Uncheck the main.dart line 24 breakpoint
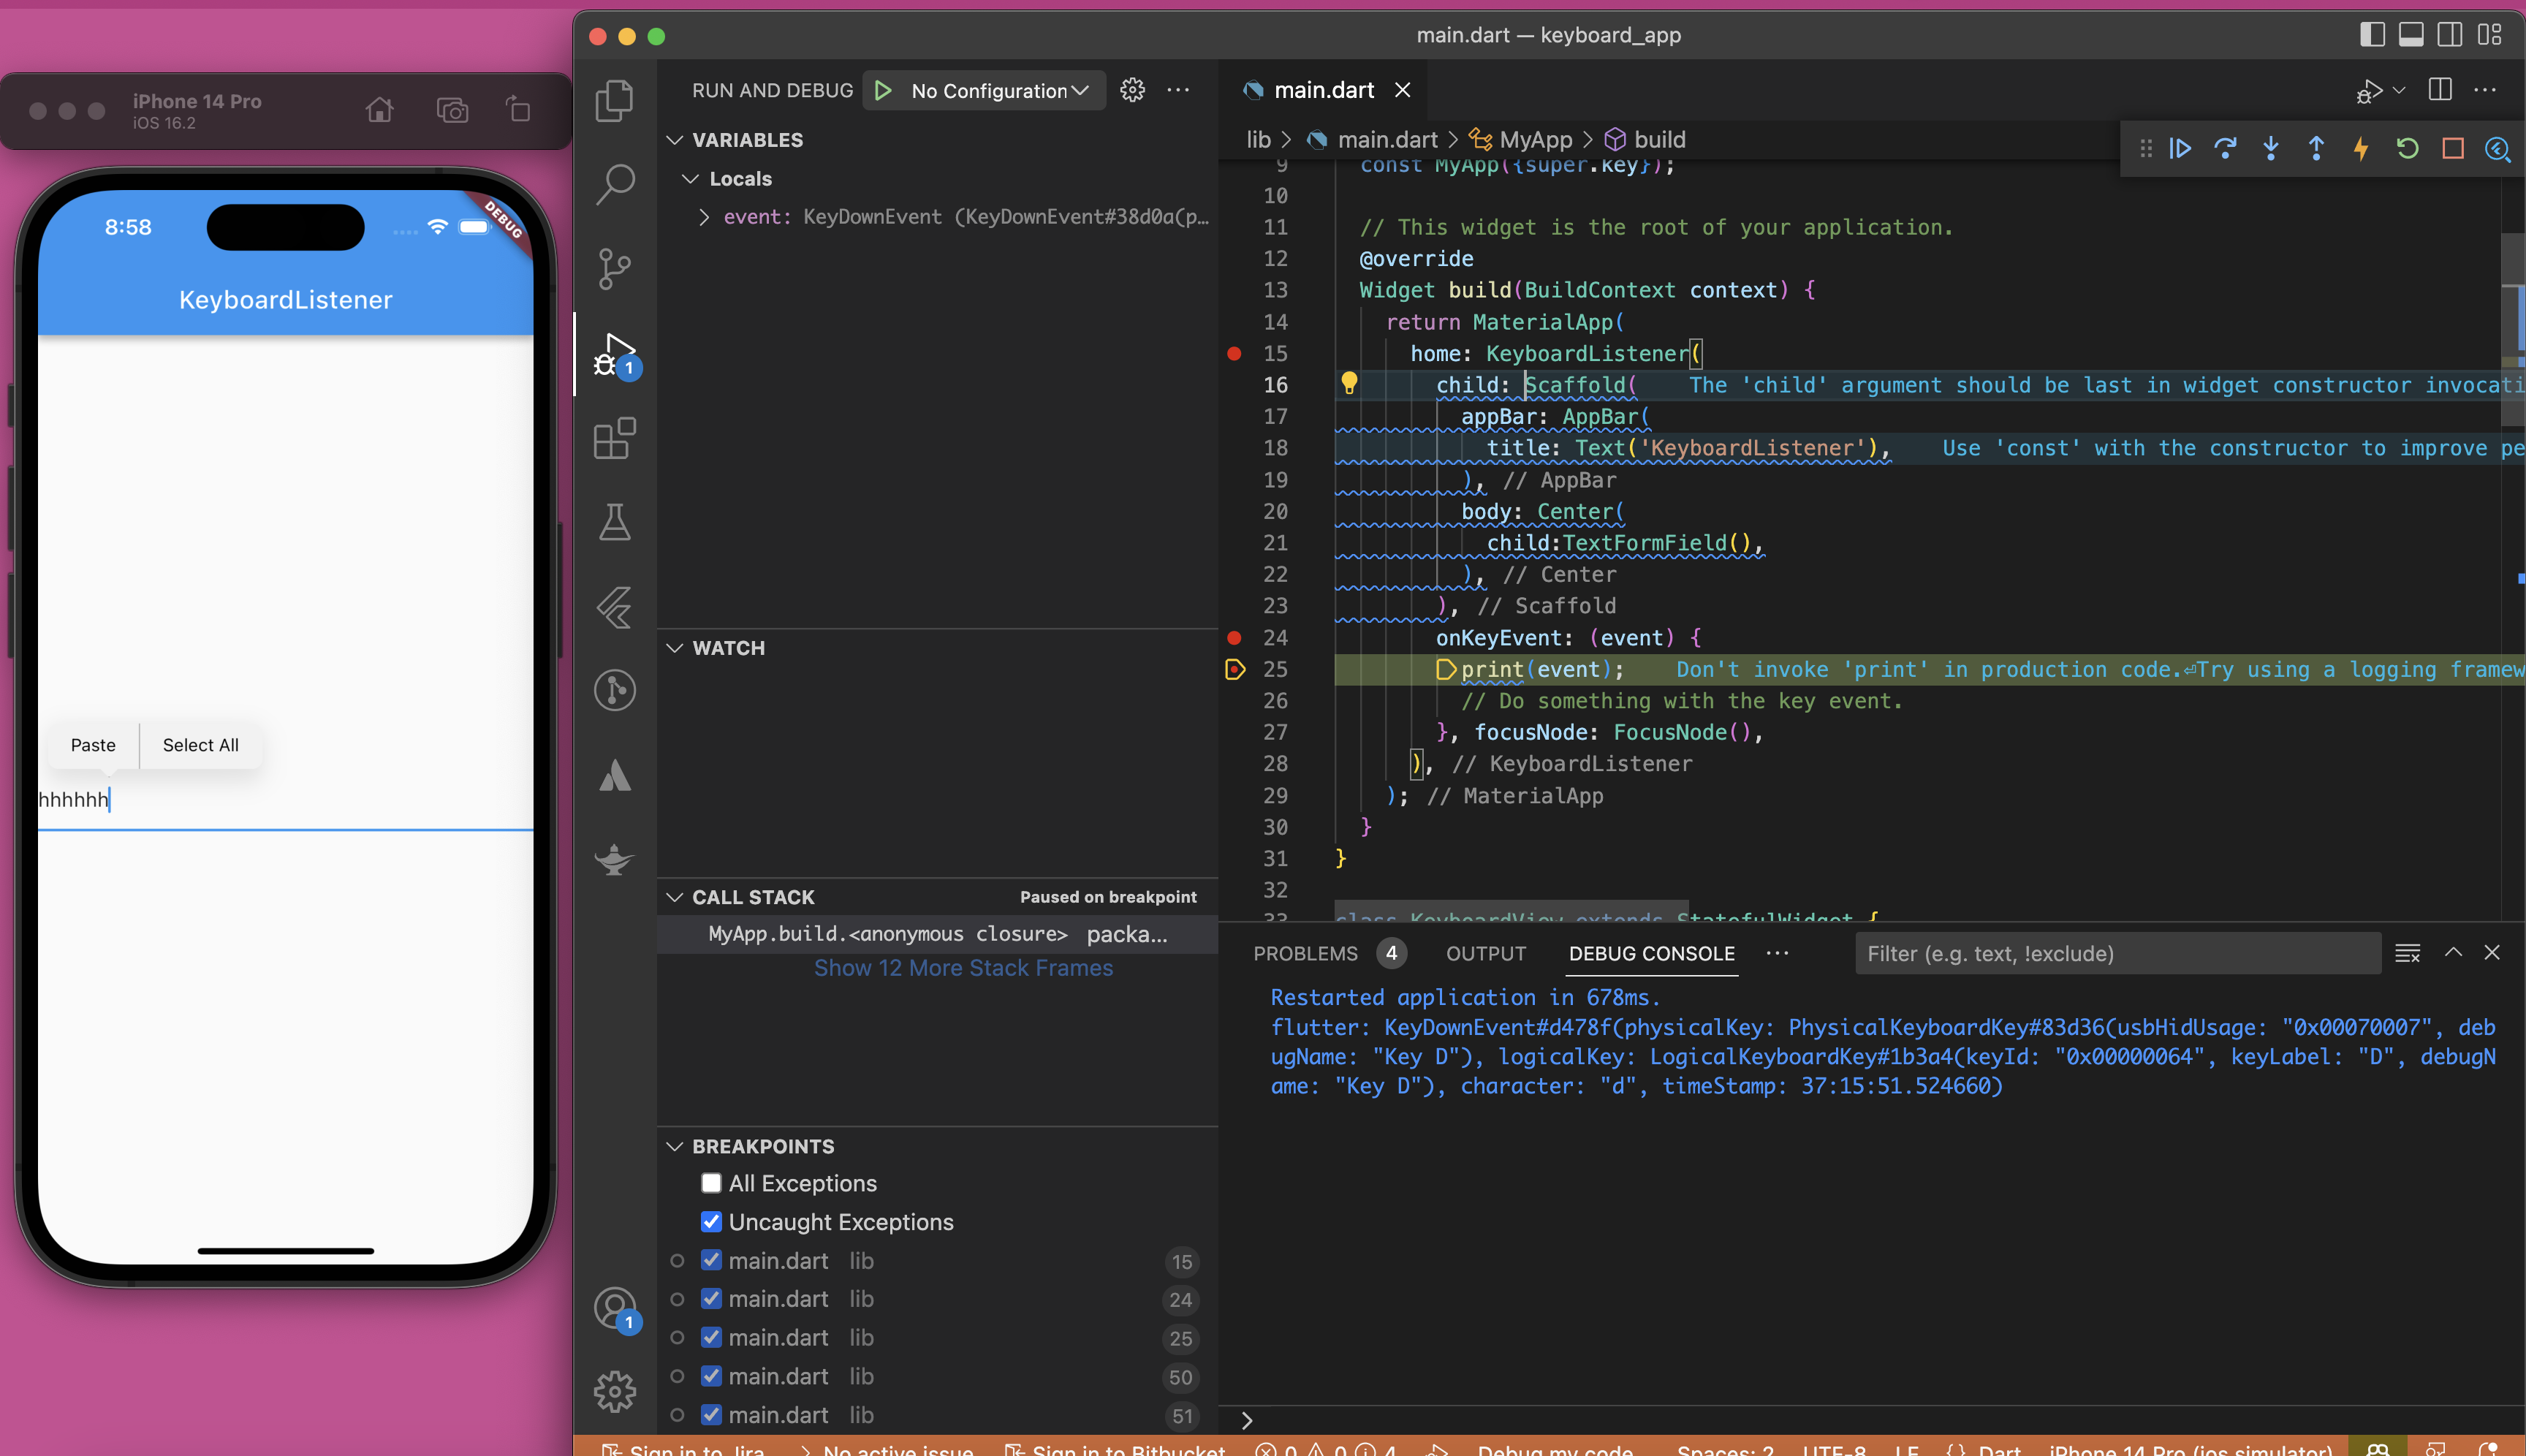This screenshot has height=1456, width=2526. point(711,1299)
